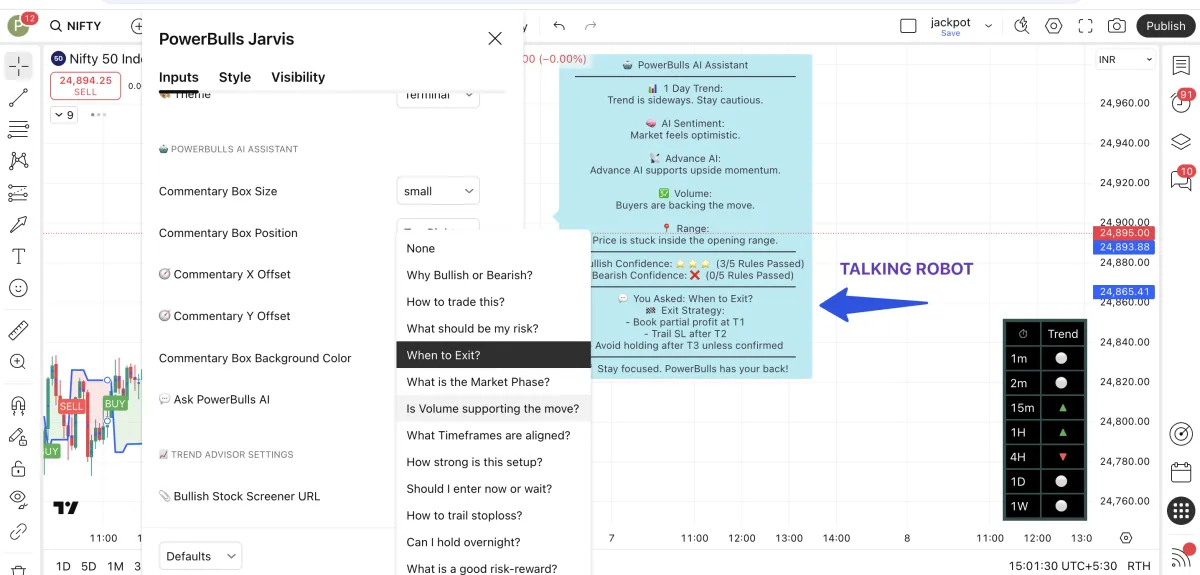Select How to trail stoploss? option
The width and height of the screenshot is (1200, 575).
[x=493, y=515]
